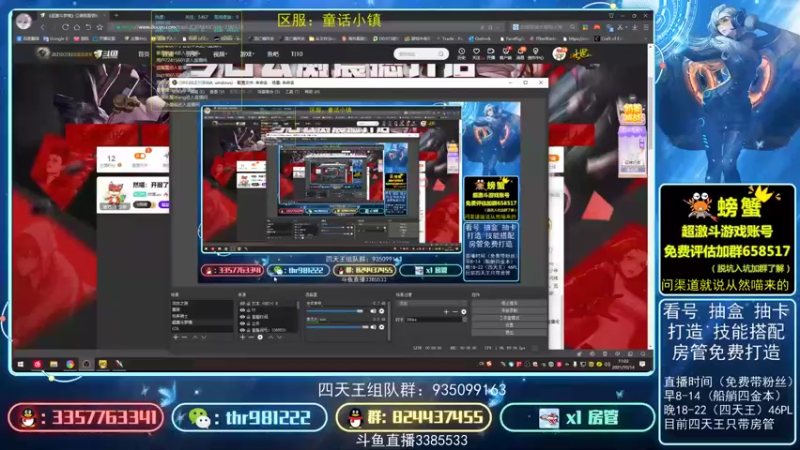
Task: Mute the first mixer channel speaker icon
Action: pyautogui.click(x=373, y=311)
